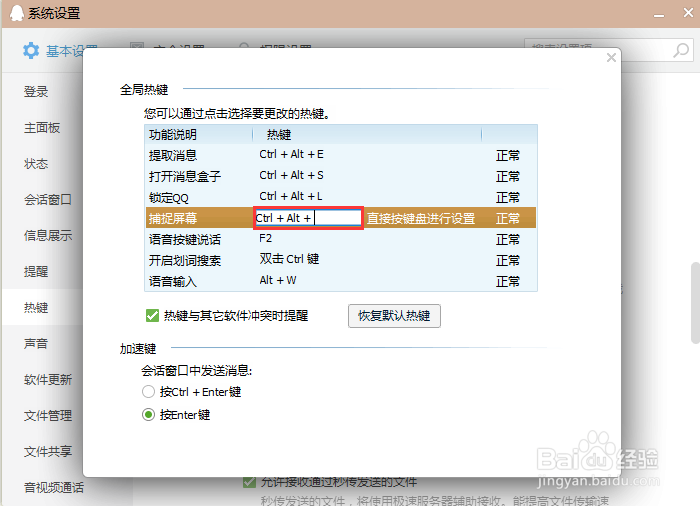Click the Ctrl + Alt + L hotkey value
This screenshot has width=700, height=506.
click(291, 197)
